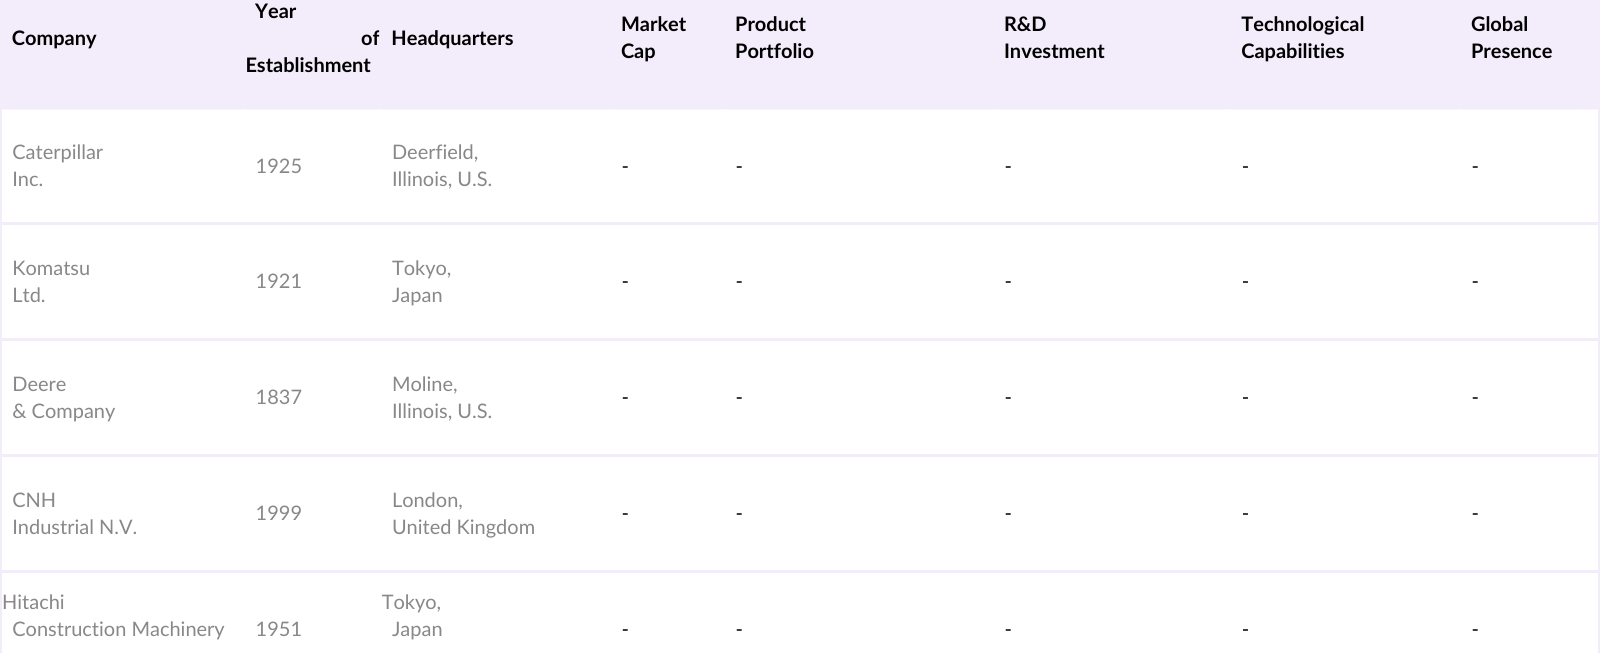The height and width of the screenshot is (653, 1600).
Task: Select the 1925 establishment year cell
Action: coord(278,166)
